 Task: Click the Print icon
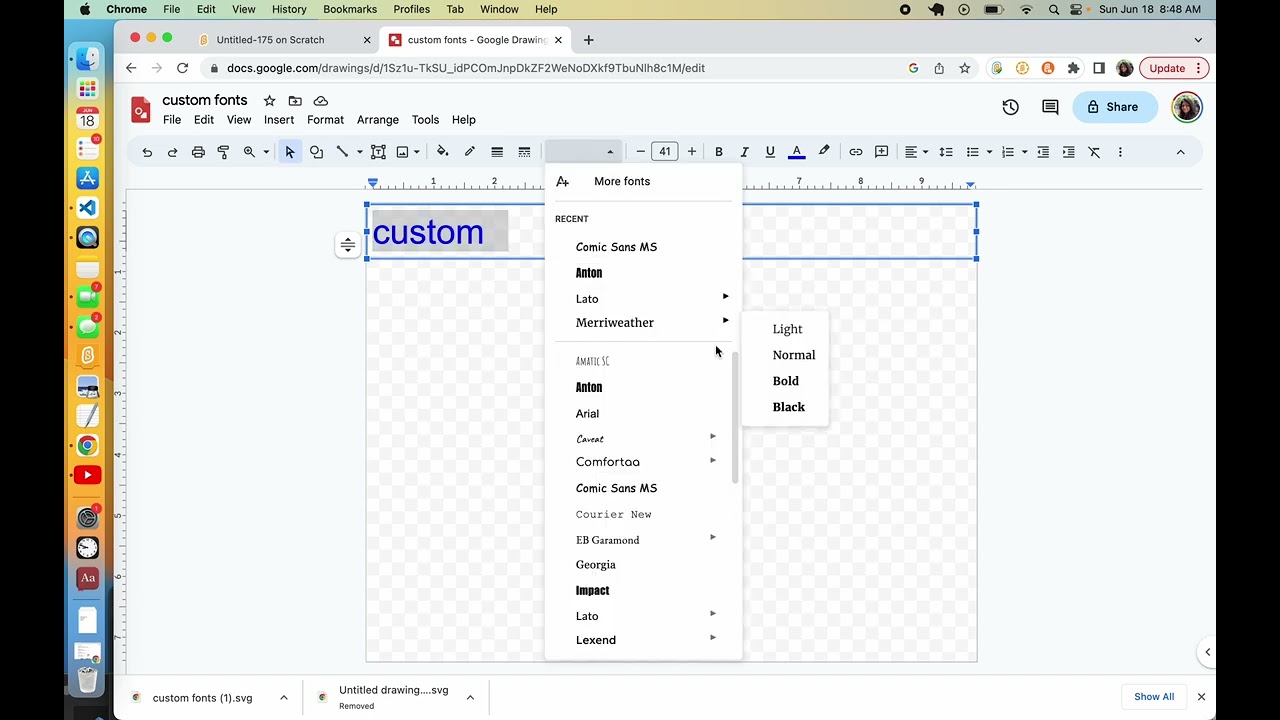click(198, 152)
